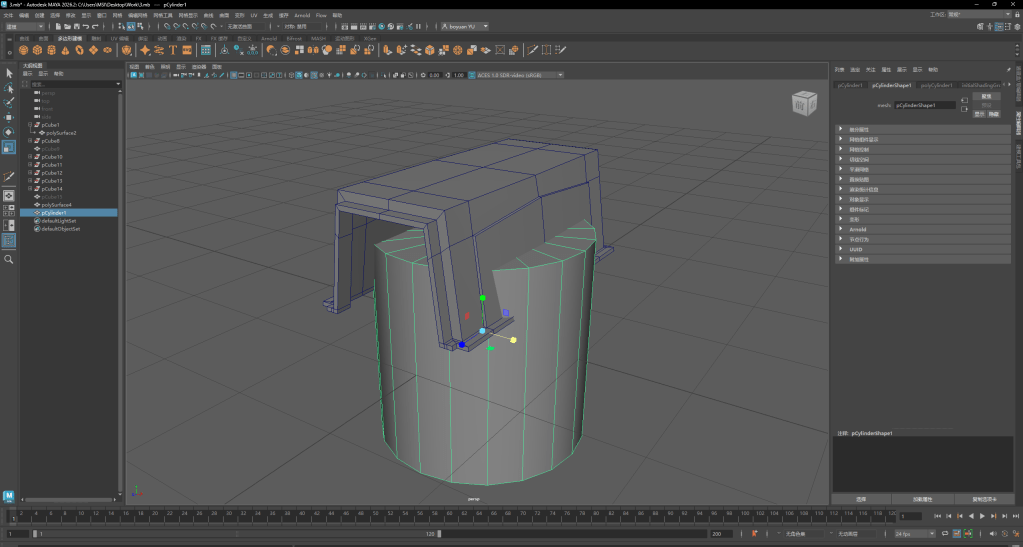Viewport: 1023px width, 547px height.
Task: Activate the Lasso Select tool
Action: 9,88
